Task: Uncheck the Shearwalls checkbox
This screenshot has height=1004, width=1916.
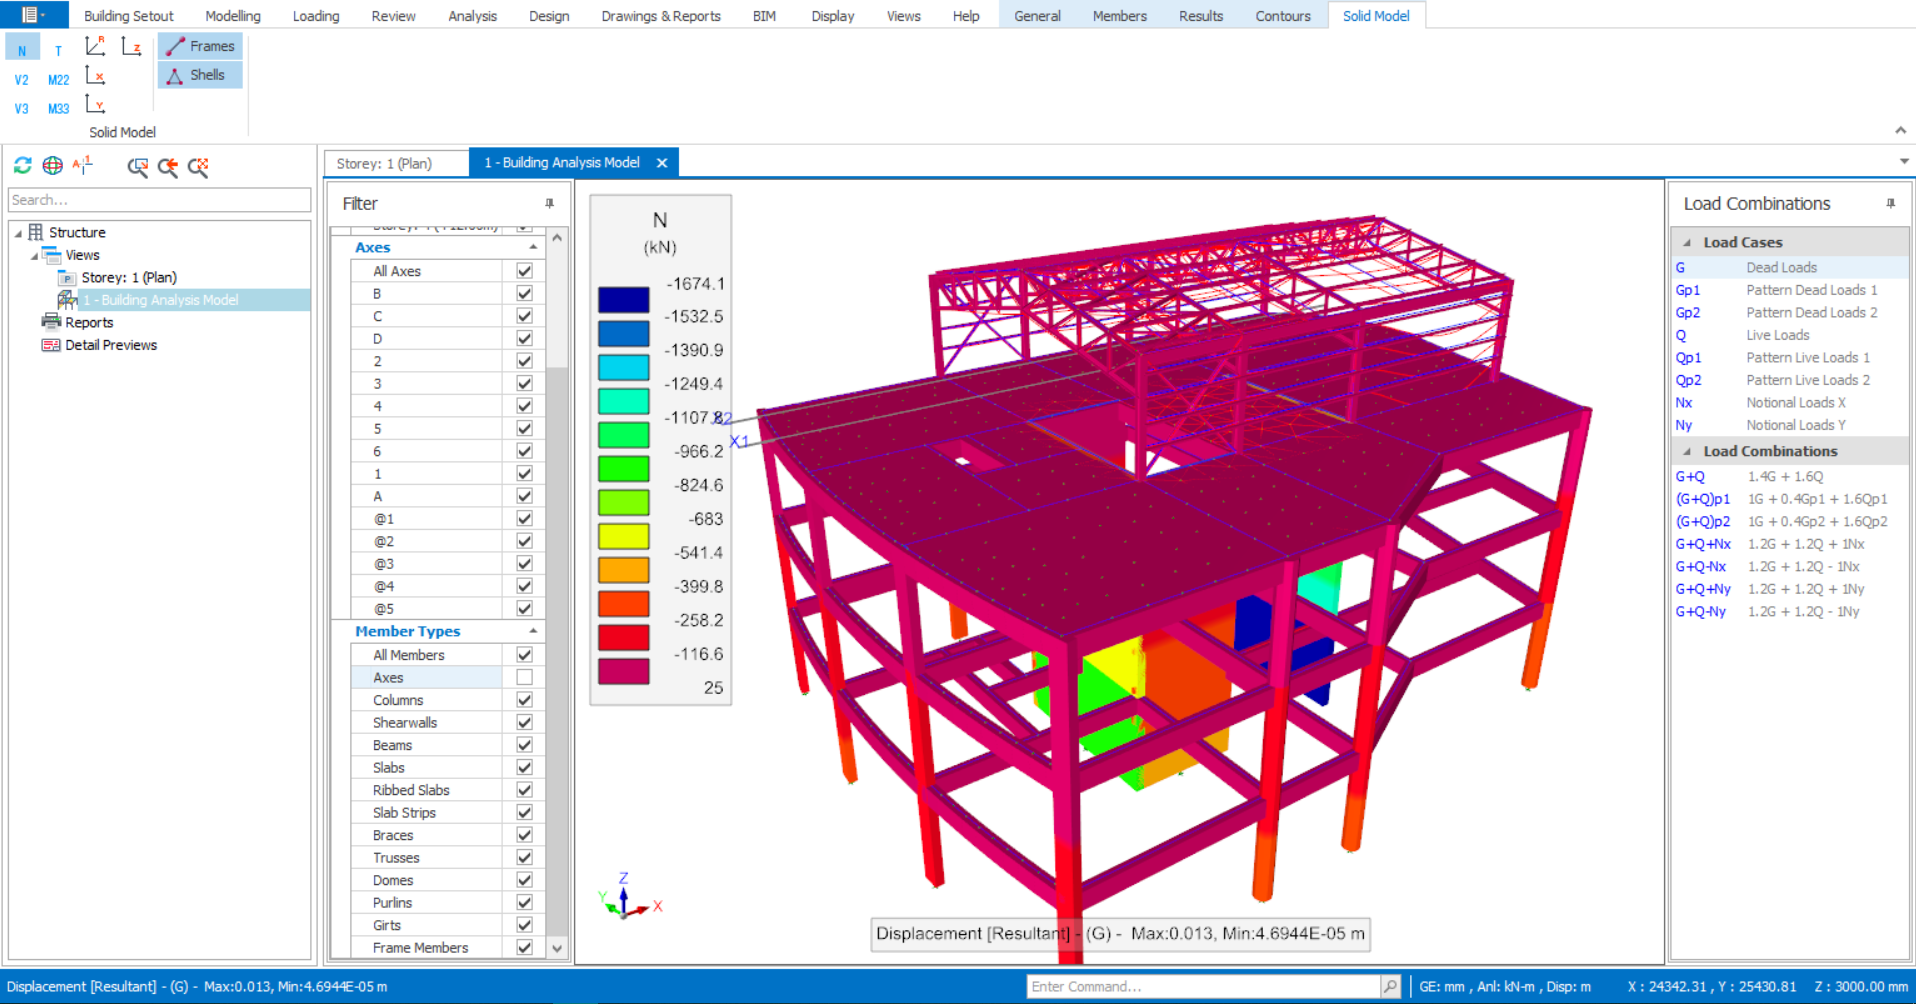Action: point(524,722)
